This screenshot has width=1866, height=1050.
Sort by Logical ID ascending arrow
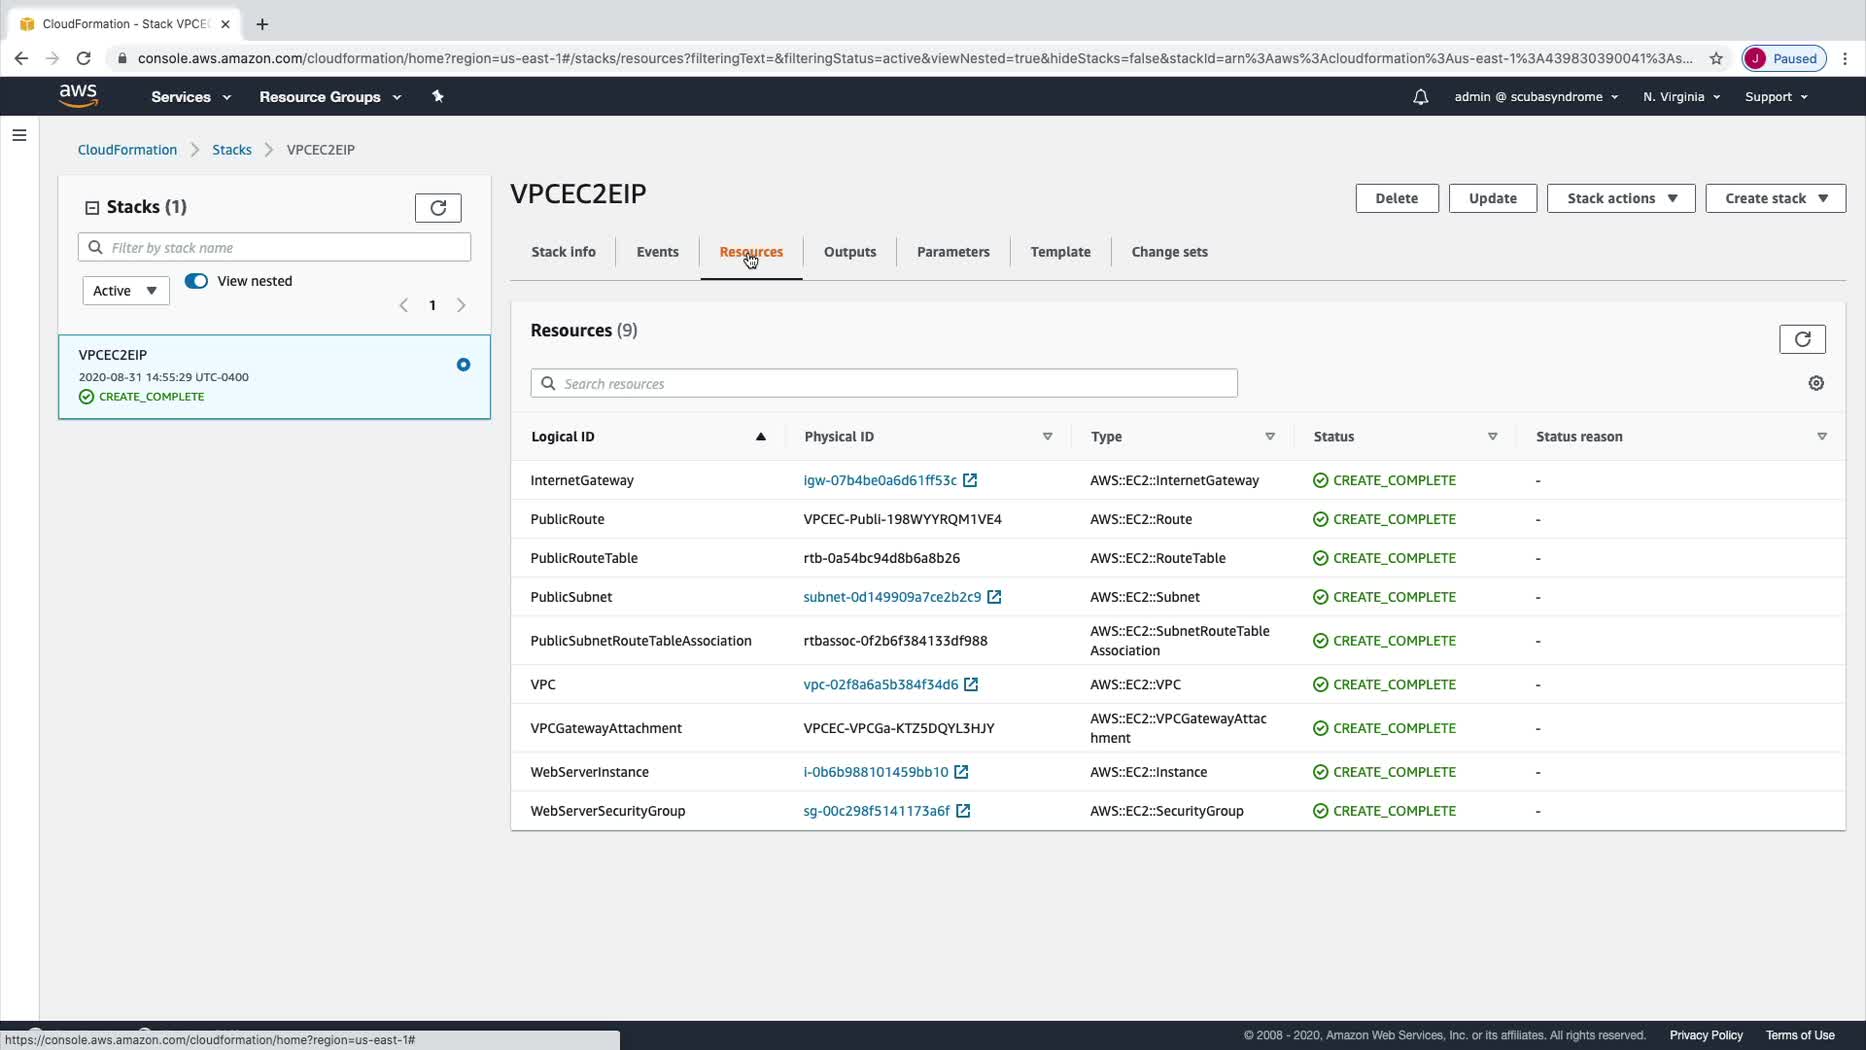(x=760, y=436)
